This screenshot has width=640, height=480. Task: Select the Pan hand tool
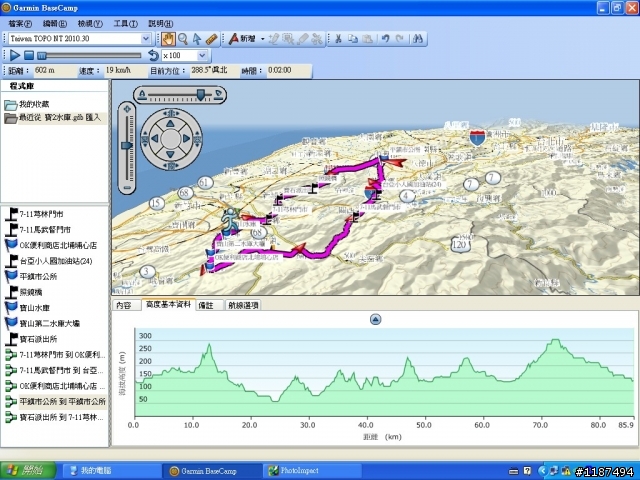[168, 39]
